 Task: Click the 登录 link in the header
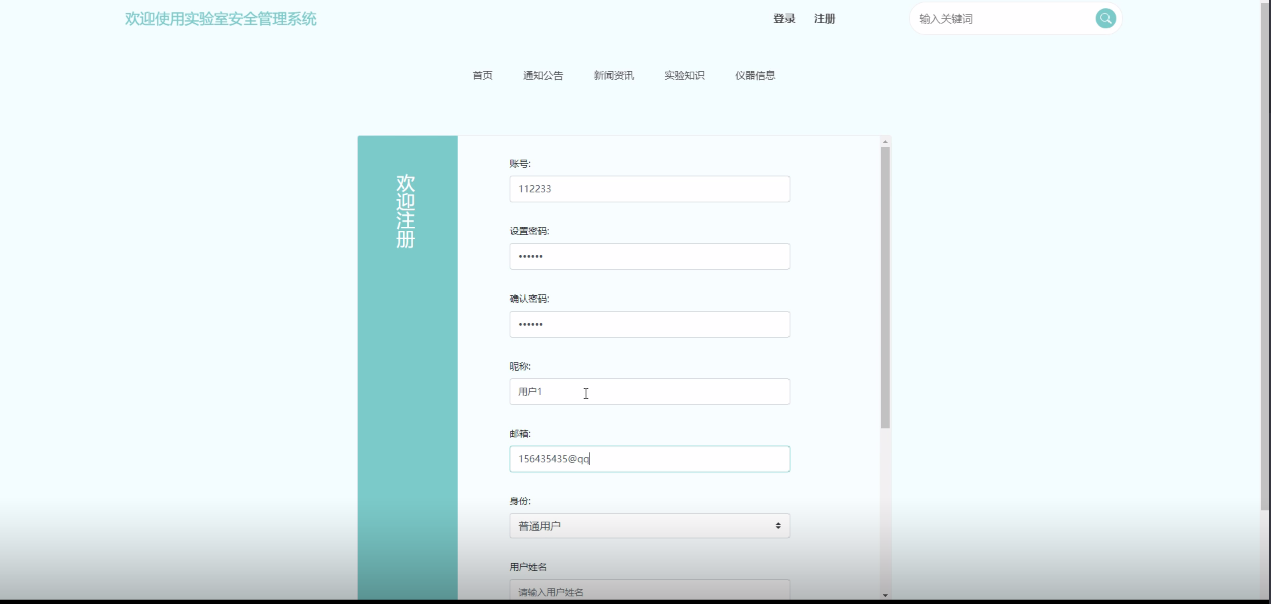(x=784, y=19)
